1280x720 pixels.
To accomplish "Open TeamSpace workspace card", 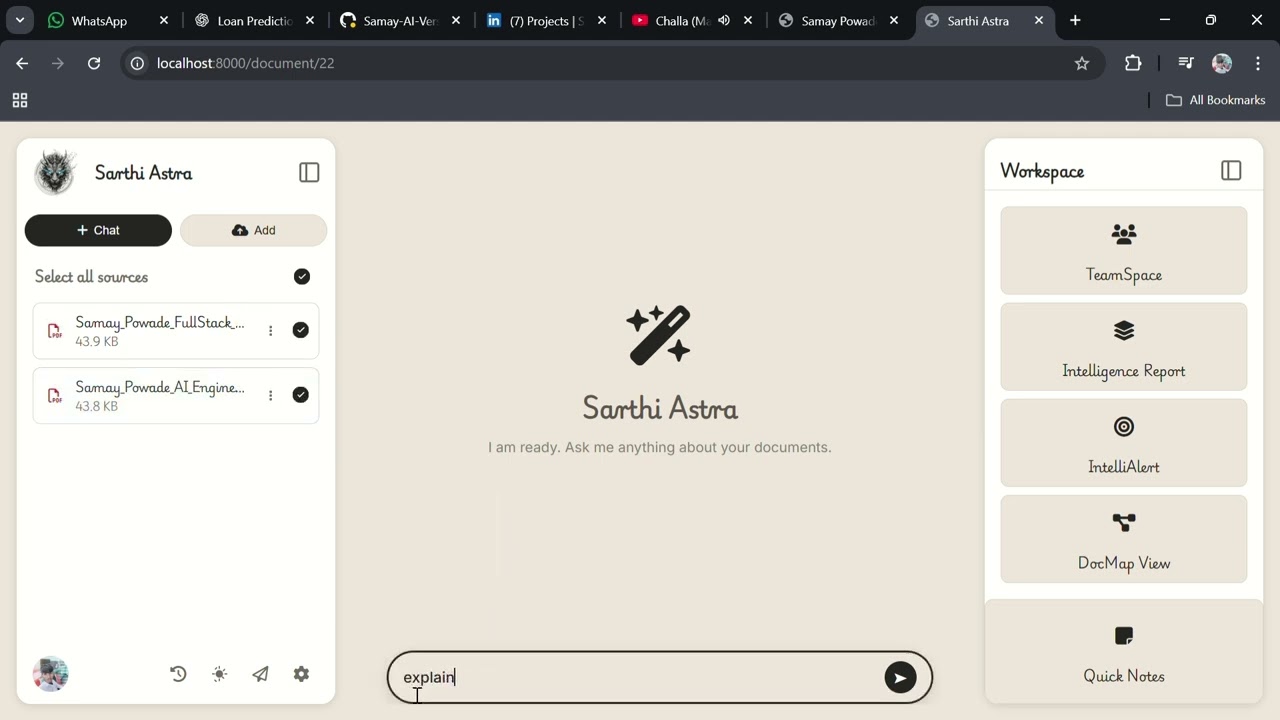I will [x=1124, y=251].
